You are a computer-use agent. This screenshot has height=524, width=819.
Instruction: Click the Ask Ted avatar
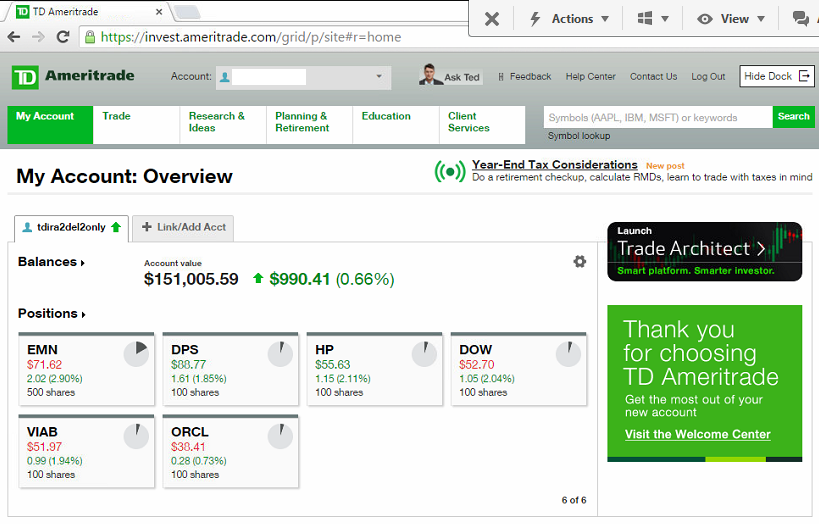(429, 75)
